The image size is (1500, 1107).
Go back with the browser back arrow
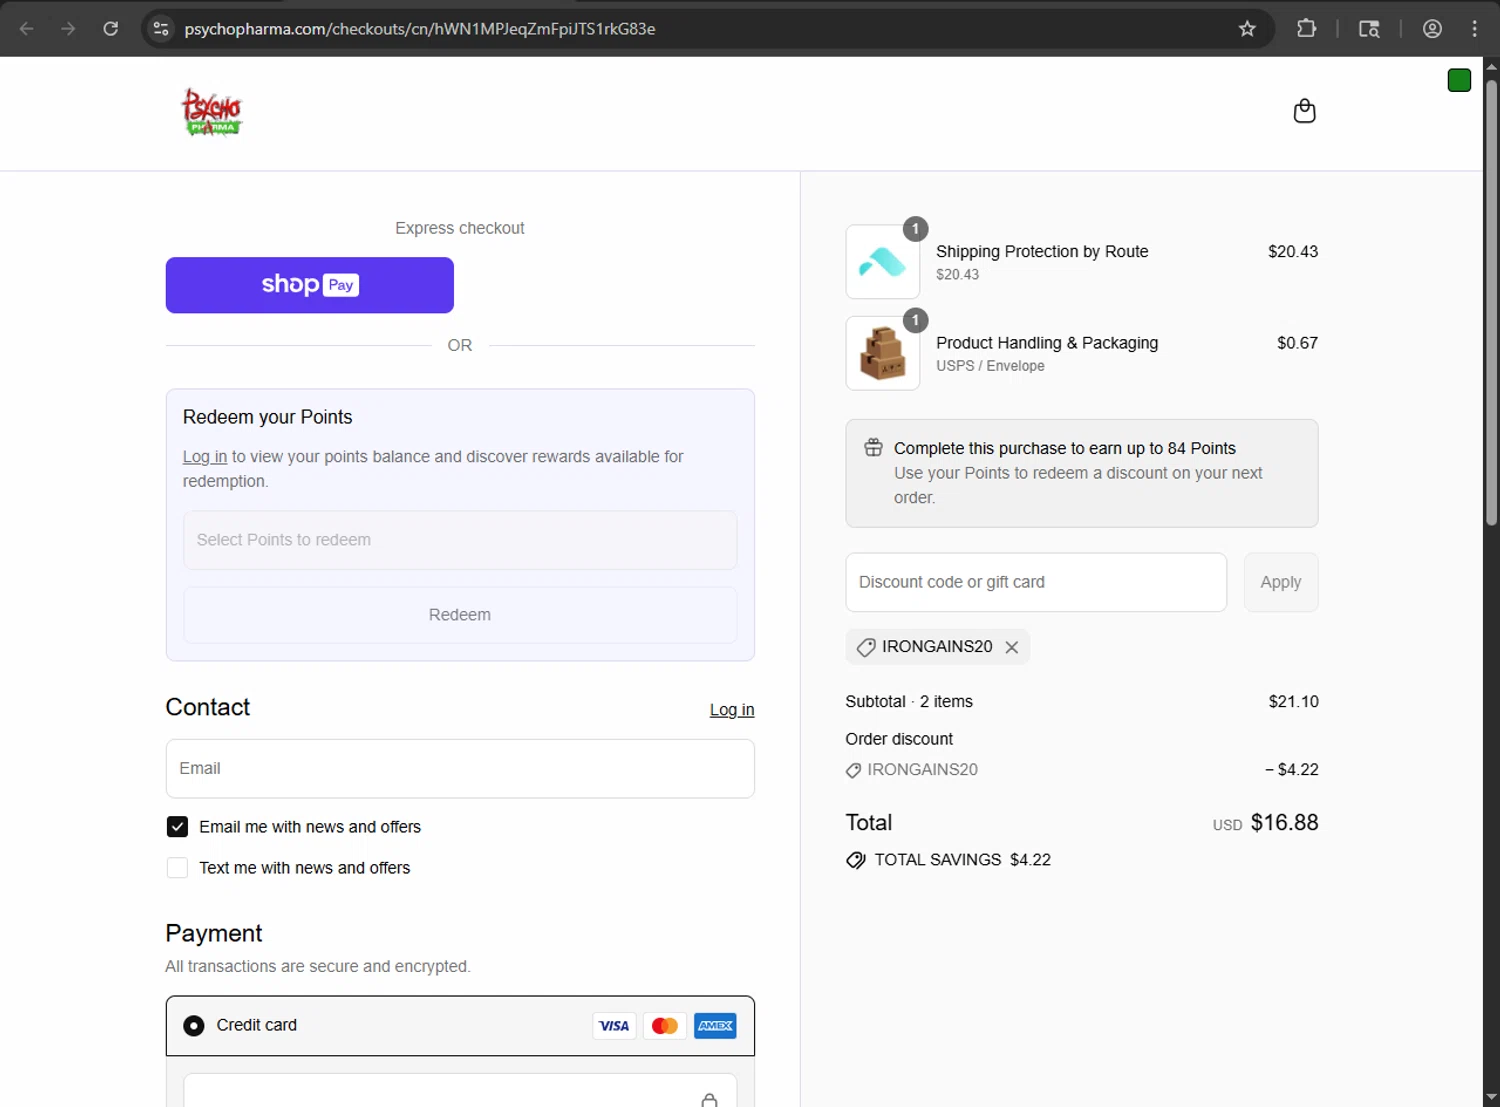pos(27,29)
